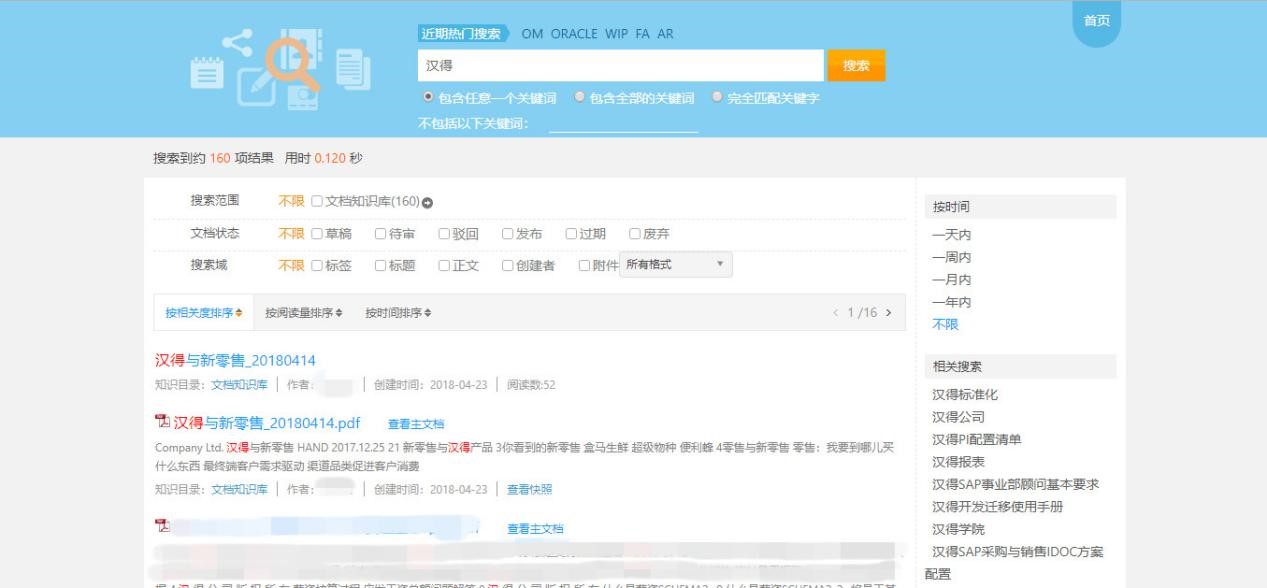1267x588 pixels.
Task: Open result 汉得与新零售_20180414.pdf
Action: click(267, 423)
